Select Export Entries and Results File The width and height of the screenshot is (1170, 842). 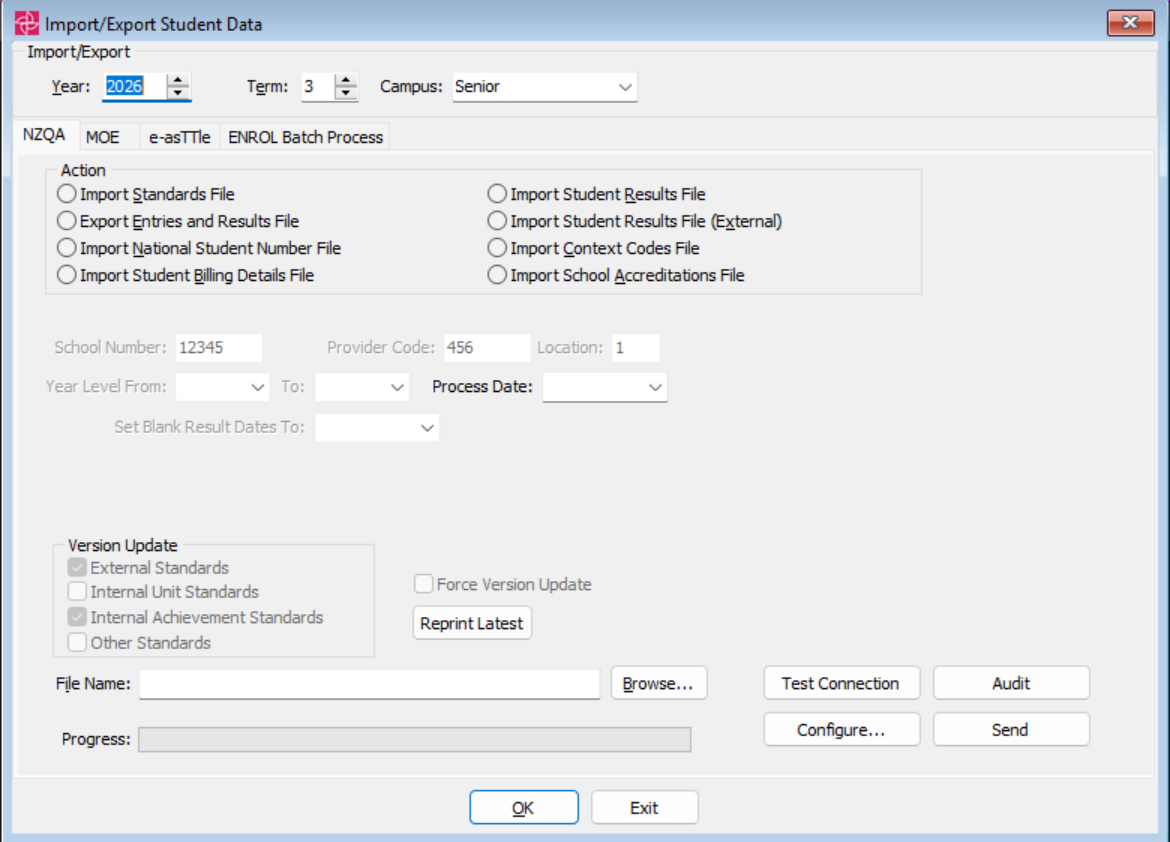(x=178, y=221)
